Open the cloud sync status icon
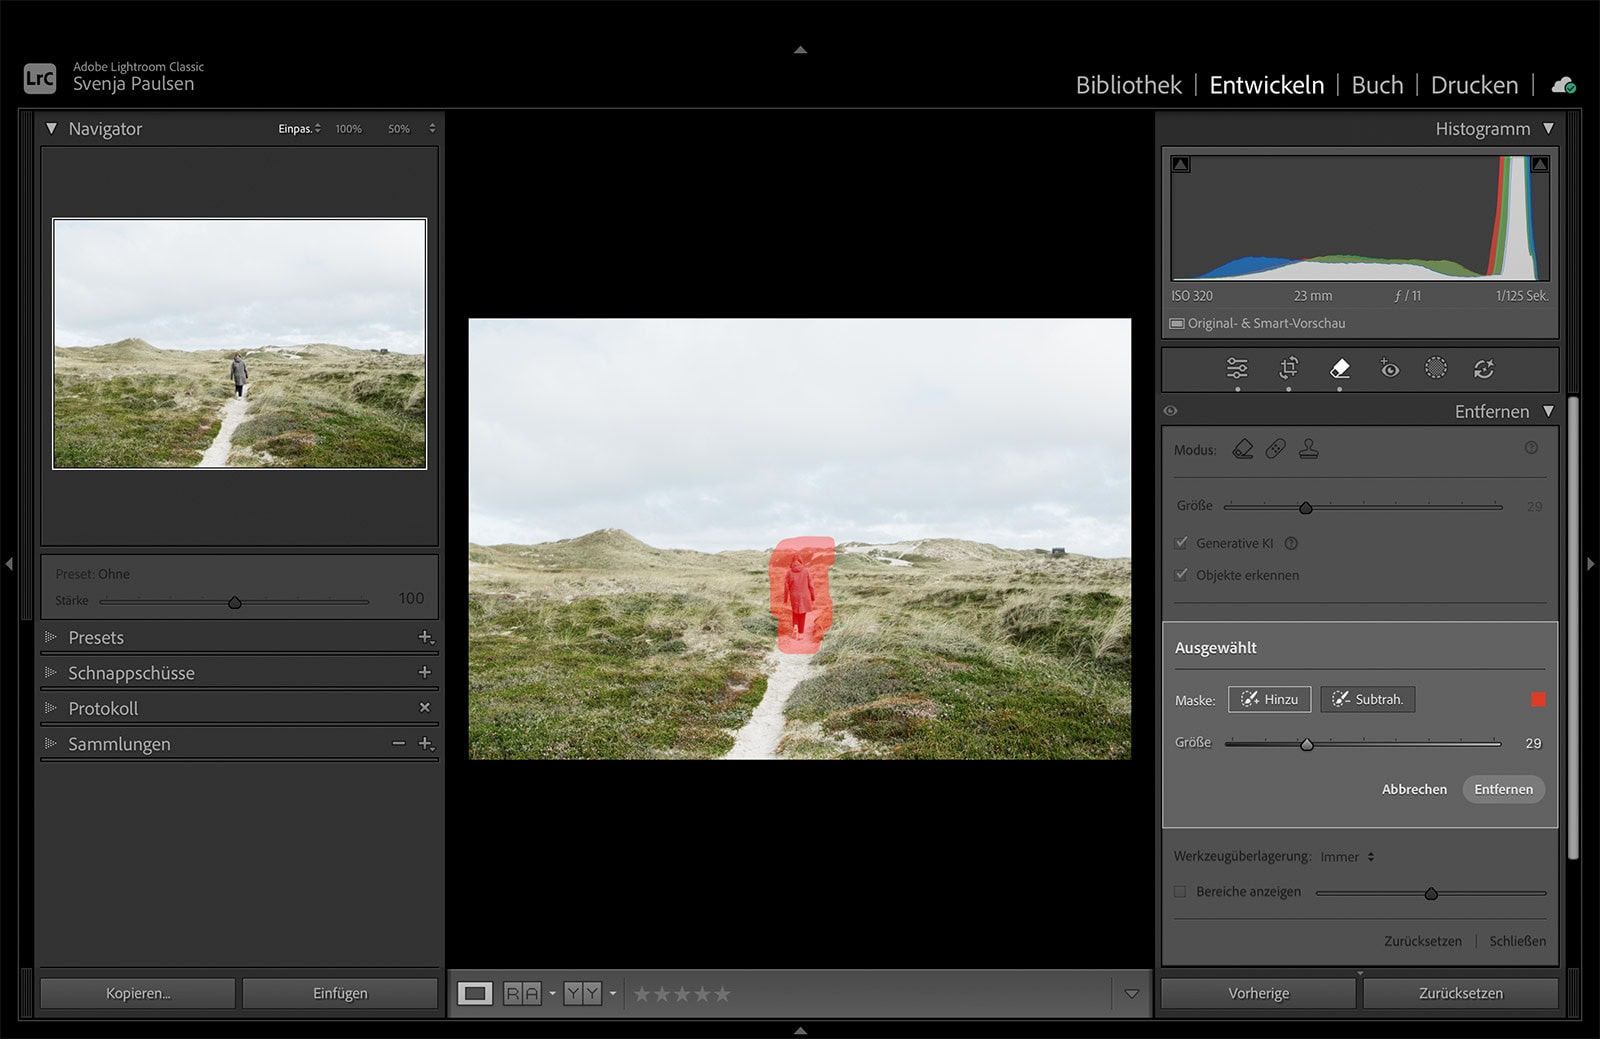This screenshot has width=1600, height=1039. tap(1563, 85)
